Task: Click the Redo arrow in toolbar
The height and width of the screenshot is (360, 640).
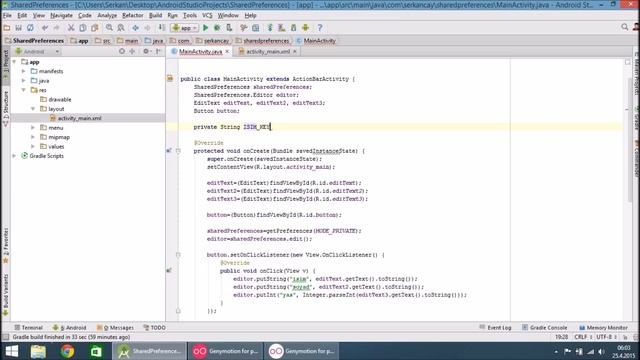Action: (56, 28)
